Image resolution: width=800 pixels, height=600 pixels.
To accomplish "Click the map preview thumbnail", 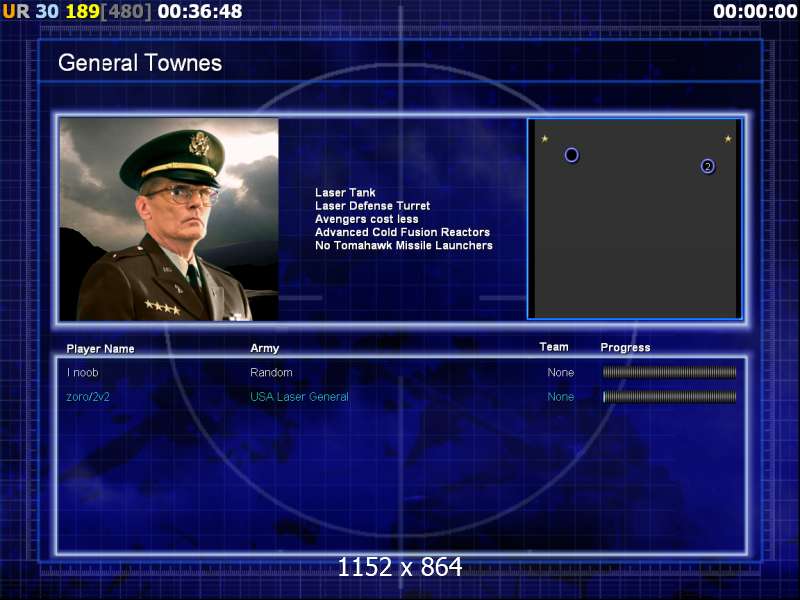I will [x=635, y=219].
